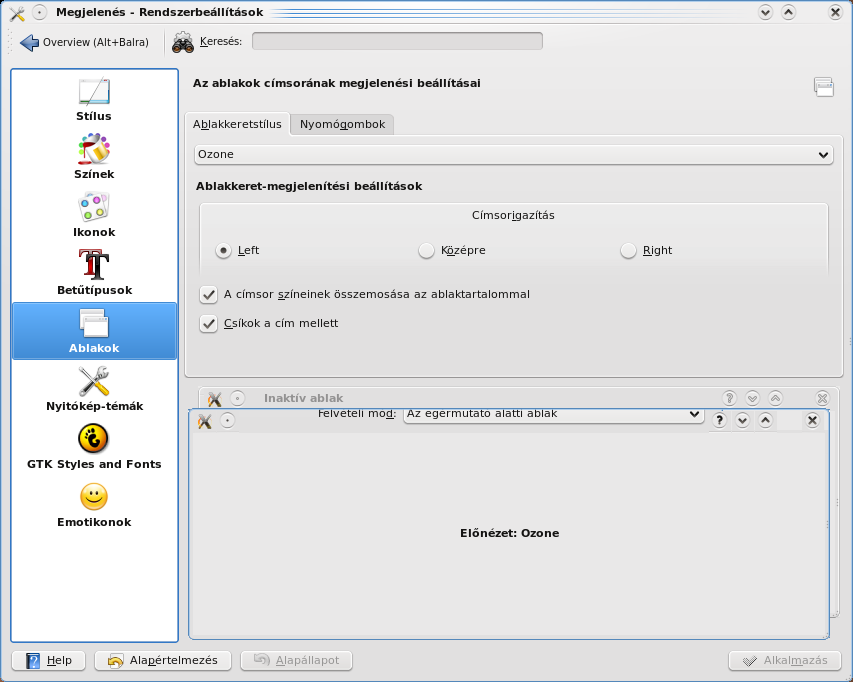Screen dimensions: 853x682
Task: Open the Nyitókép-témák splash themes
Action: 94,389
